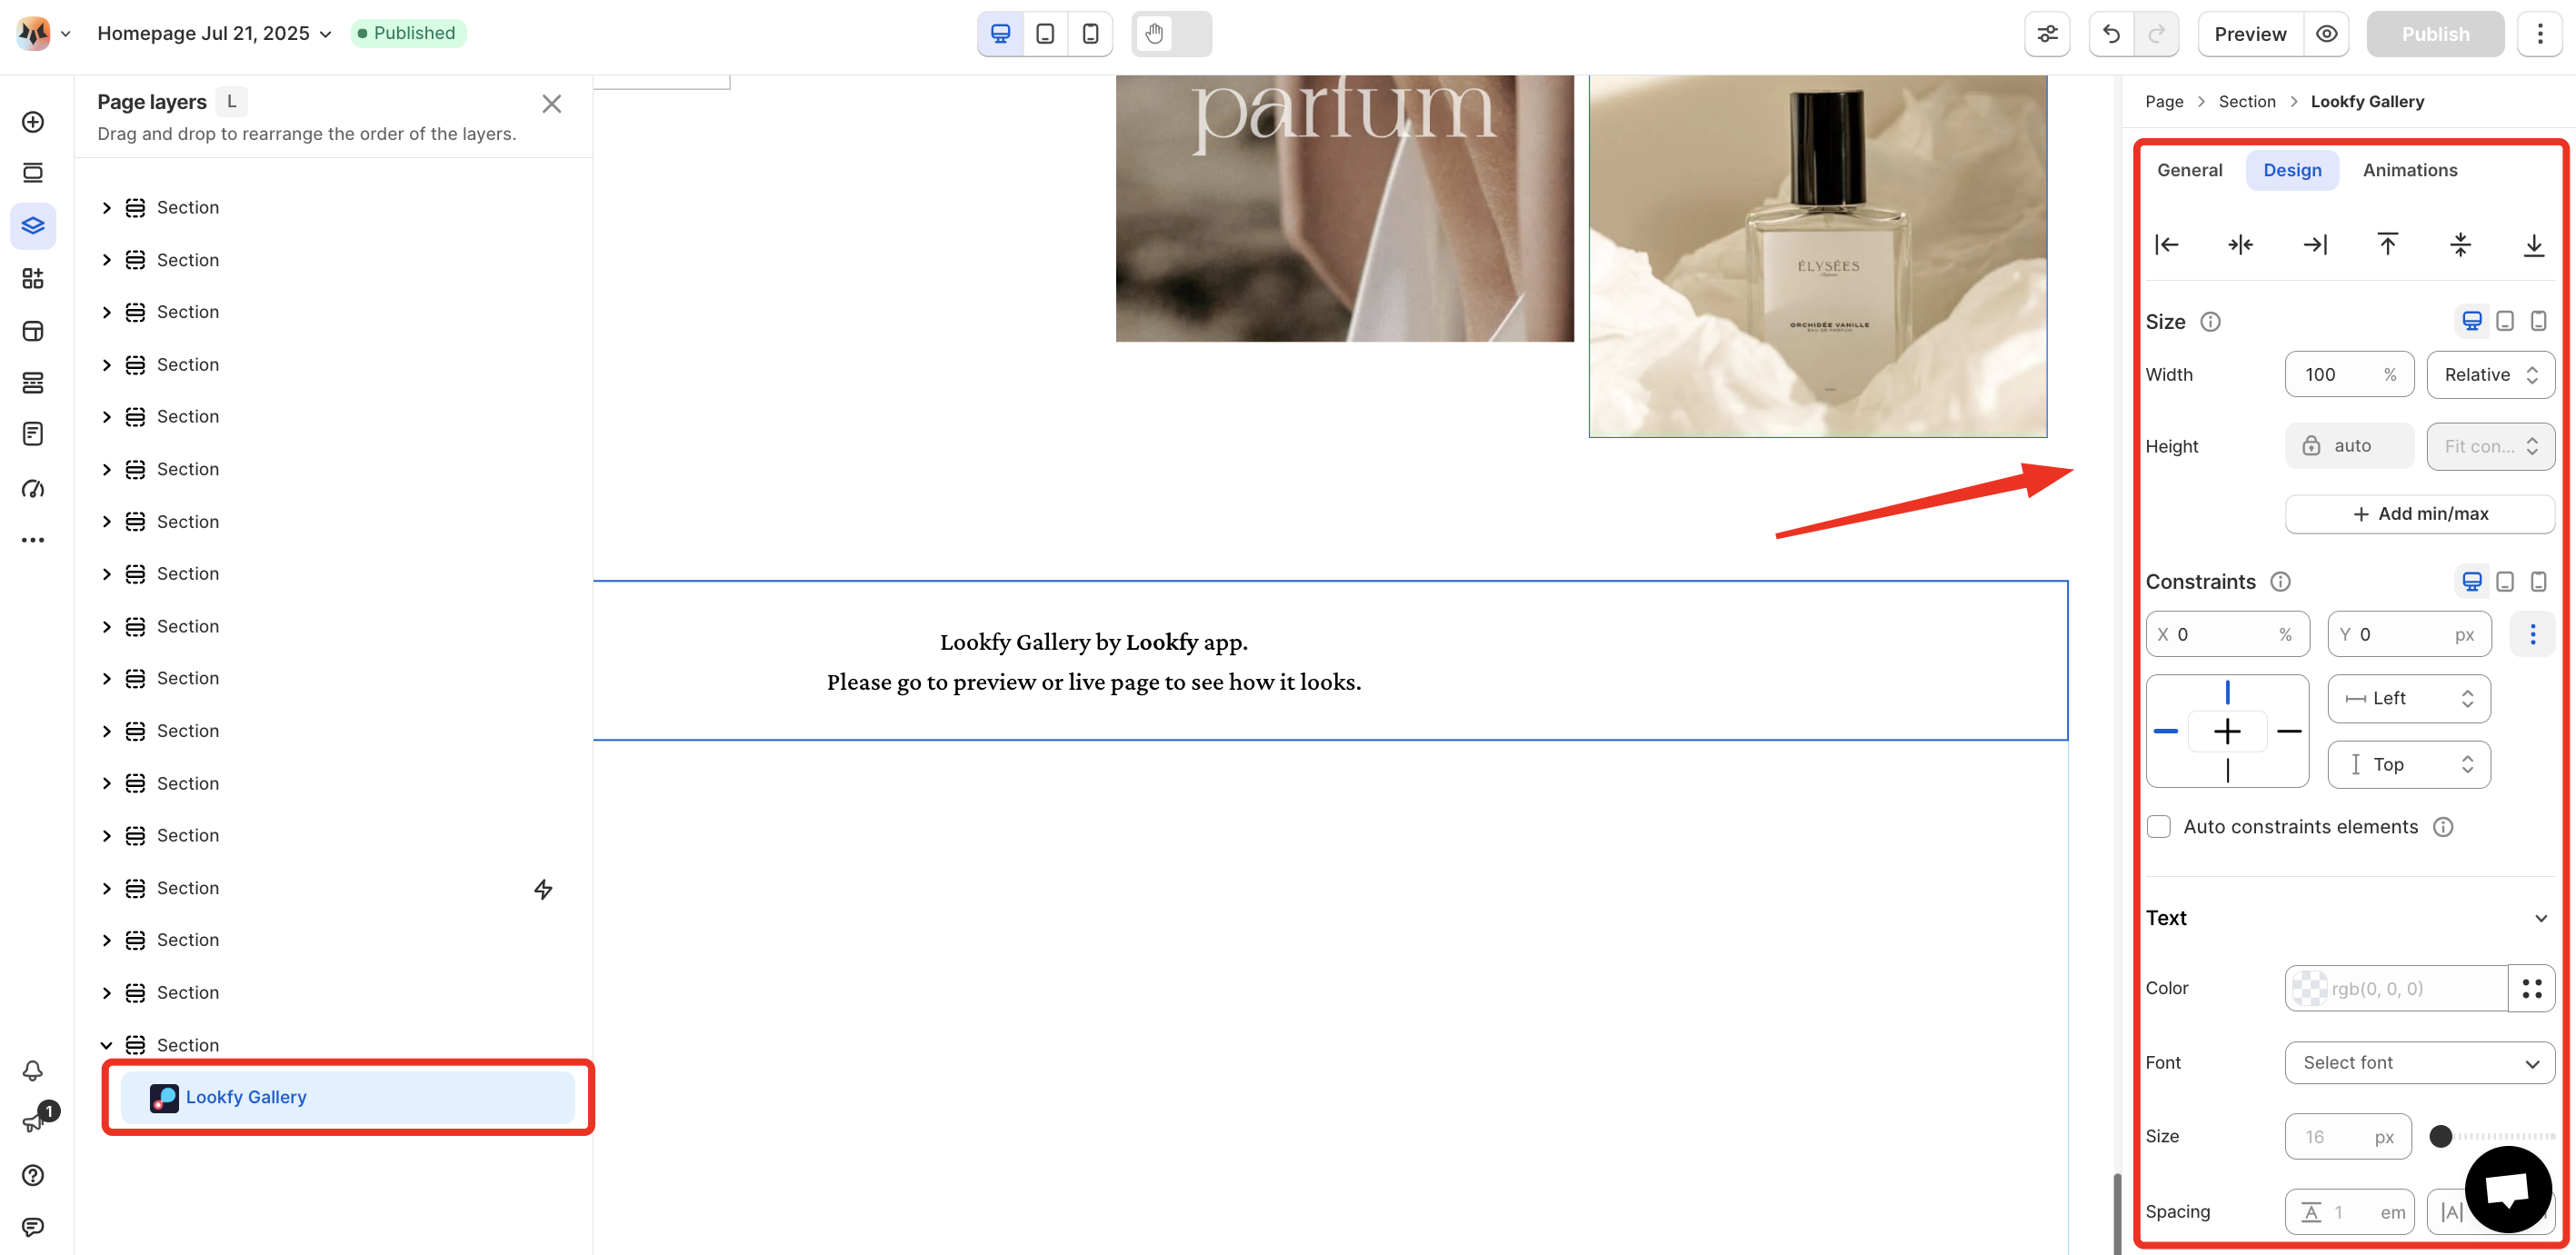Switch to the Design tab
Image resolution: width=2576 pixels, height=1255 pixels.
pyautogui.click(x=2292, y=170)
